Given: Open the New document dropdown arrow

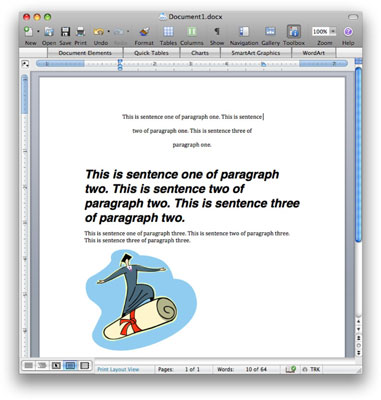Looking at the screenshot, I should pos(38,32).
